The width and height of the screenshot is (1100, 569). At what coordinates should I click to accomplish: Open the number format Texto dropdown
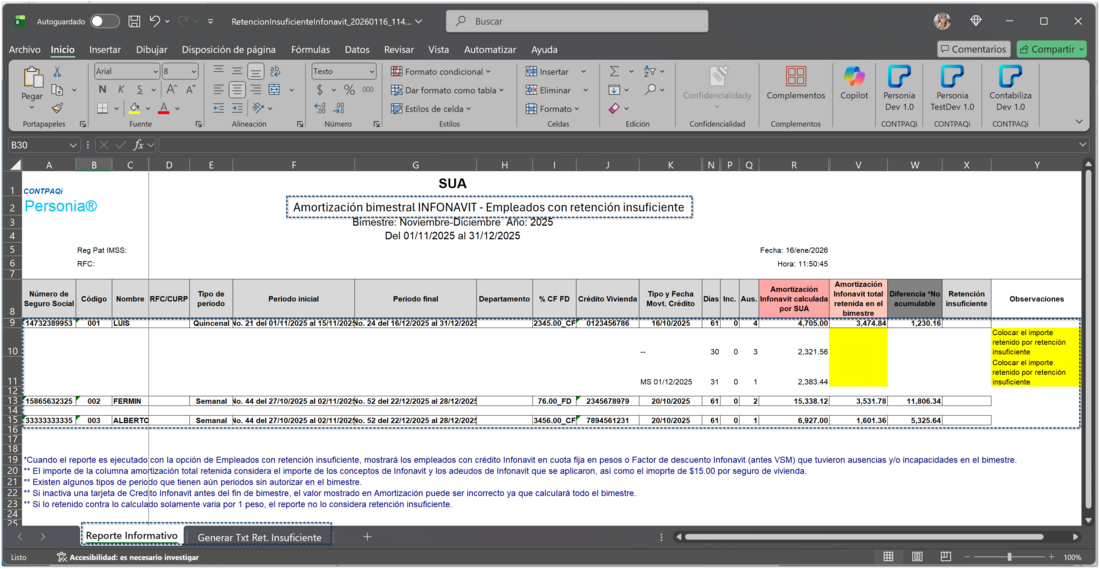371,72
